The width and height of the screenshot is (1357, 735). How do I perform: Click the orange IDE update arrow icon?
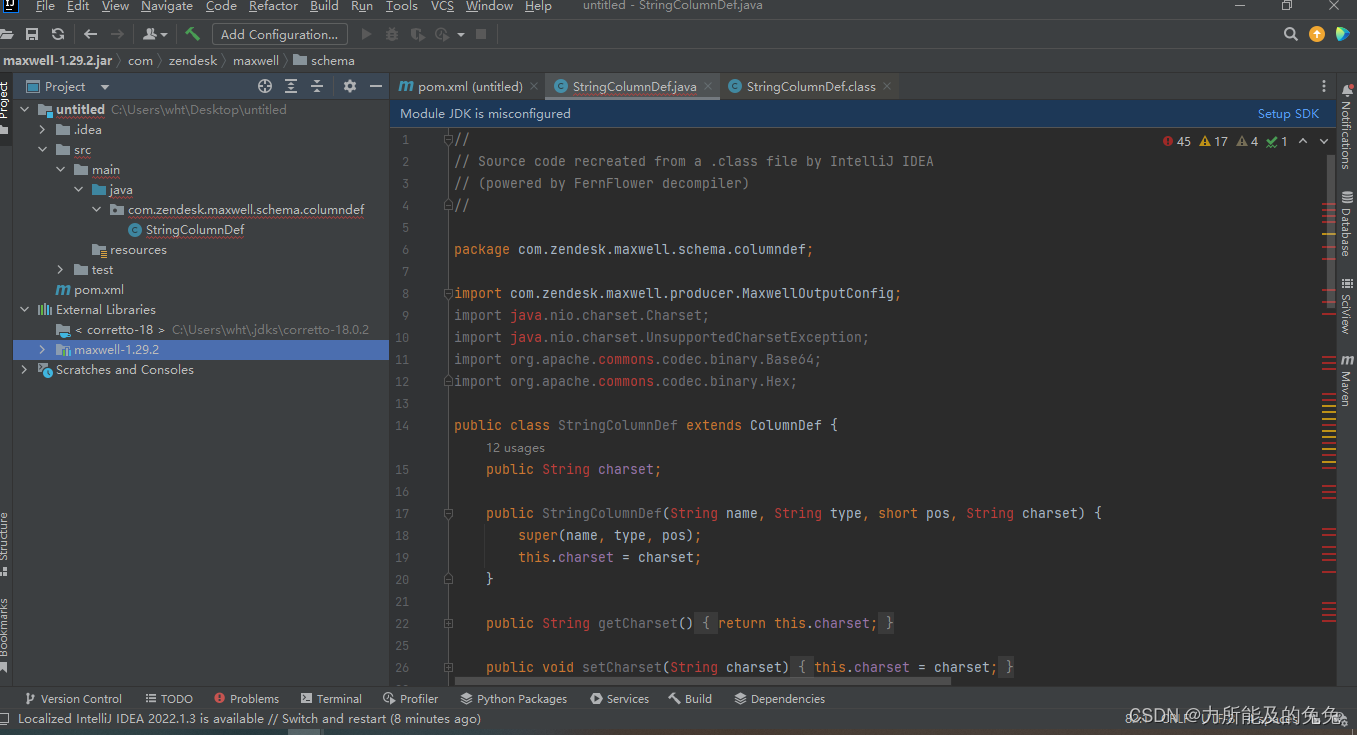coord(1317,34)
